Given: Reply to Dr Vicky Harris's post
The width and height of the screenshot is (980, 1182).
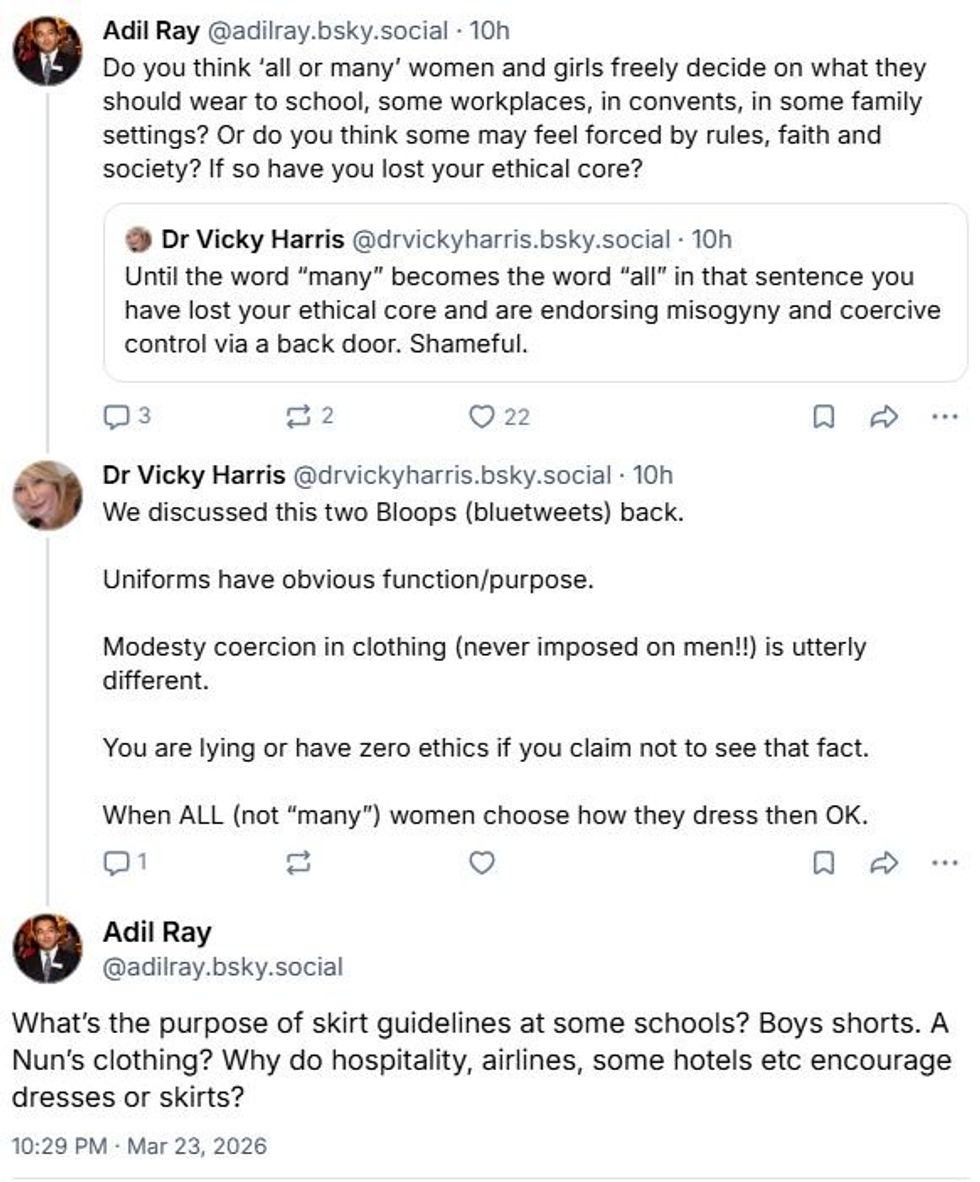Looking at the screenshot, I should [114, 862].
